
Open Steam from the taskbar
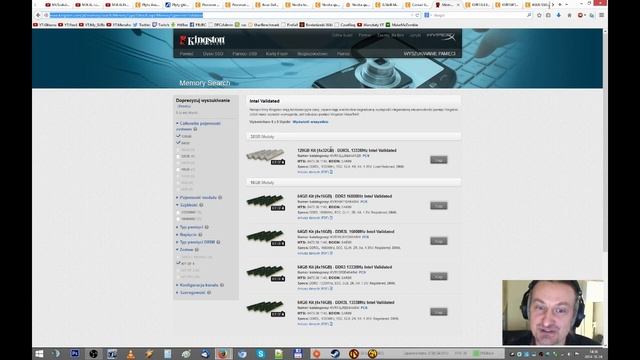335,354
